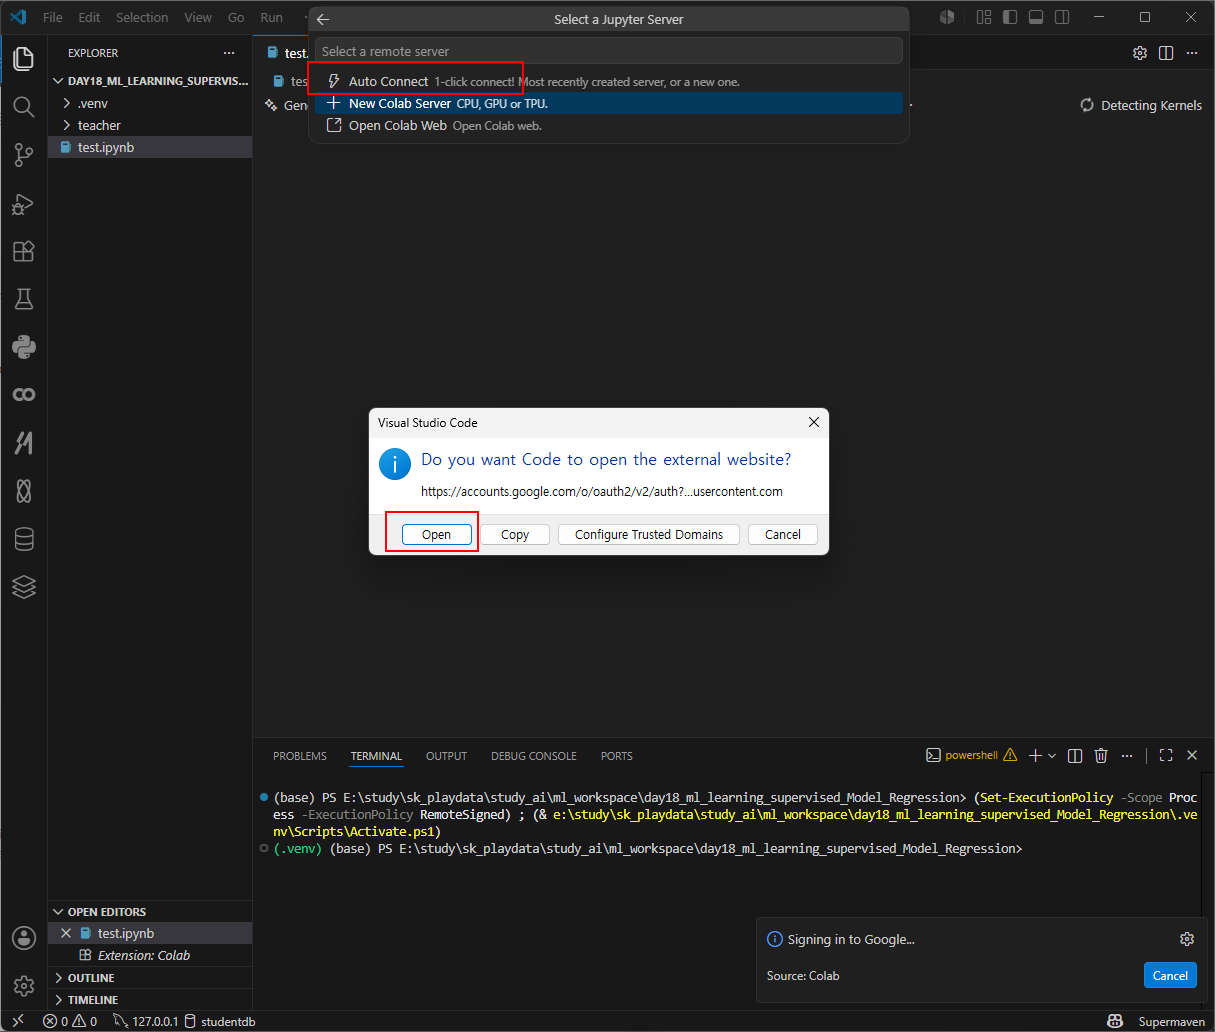1215x1032 pixels.
Task: Click Configure Trusted Domains button
Action: pos(649,534)
